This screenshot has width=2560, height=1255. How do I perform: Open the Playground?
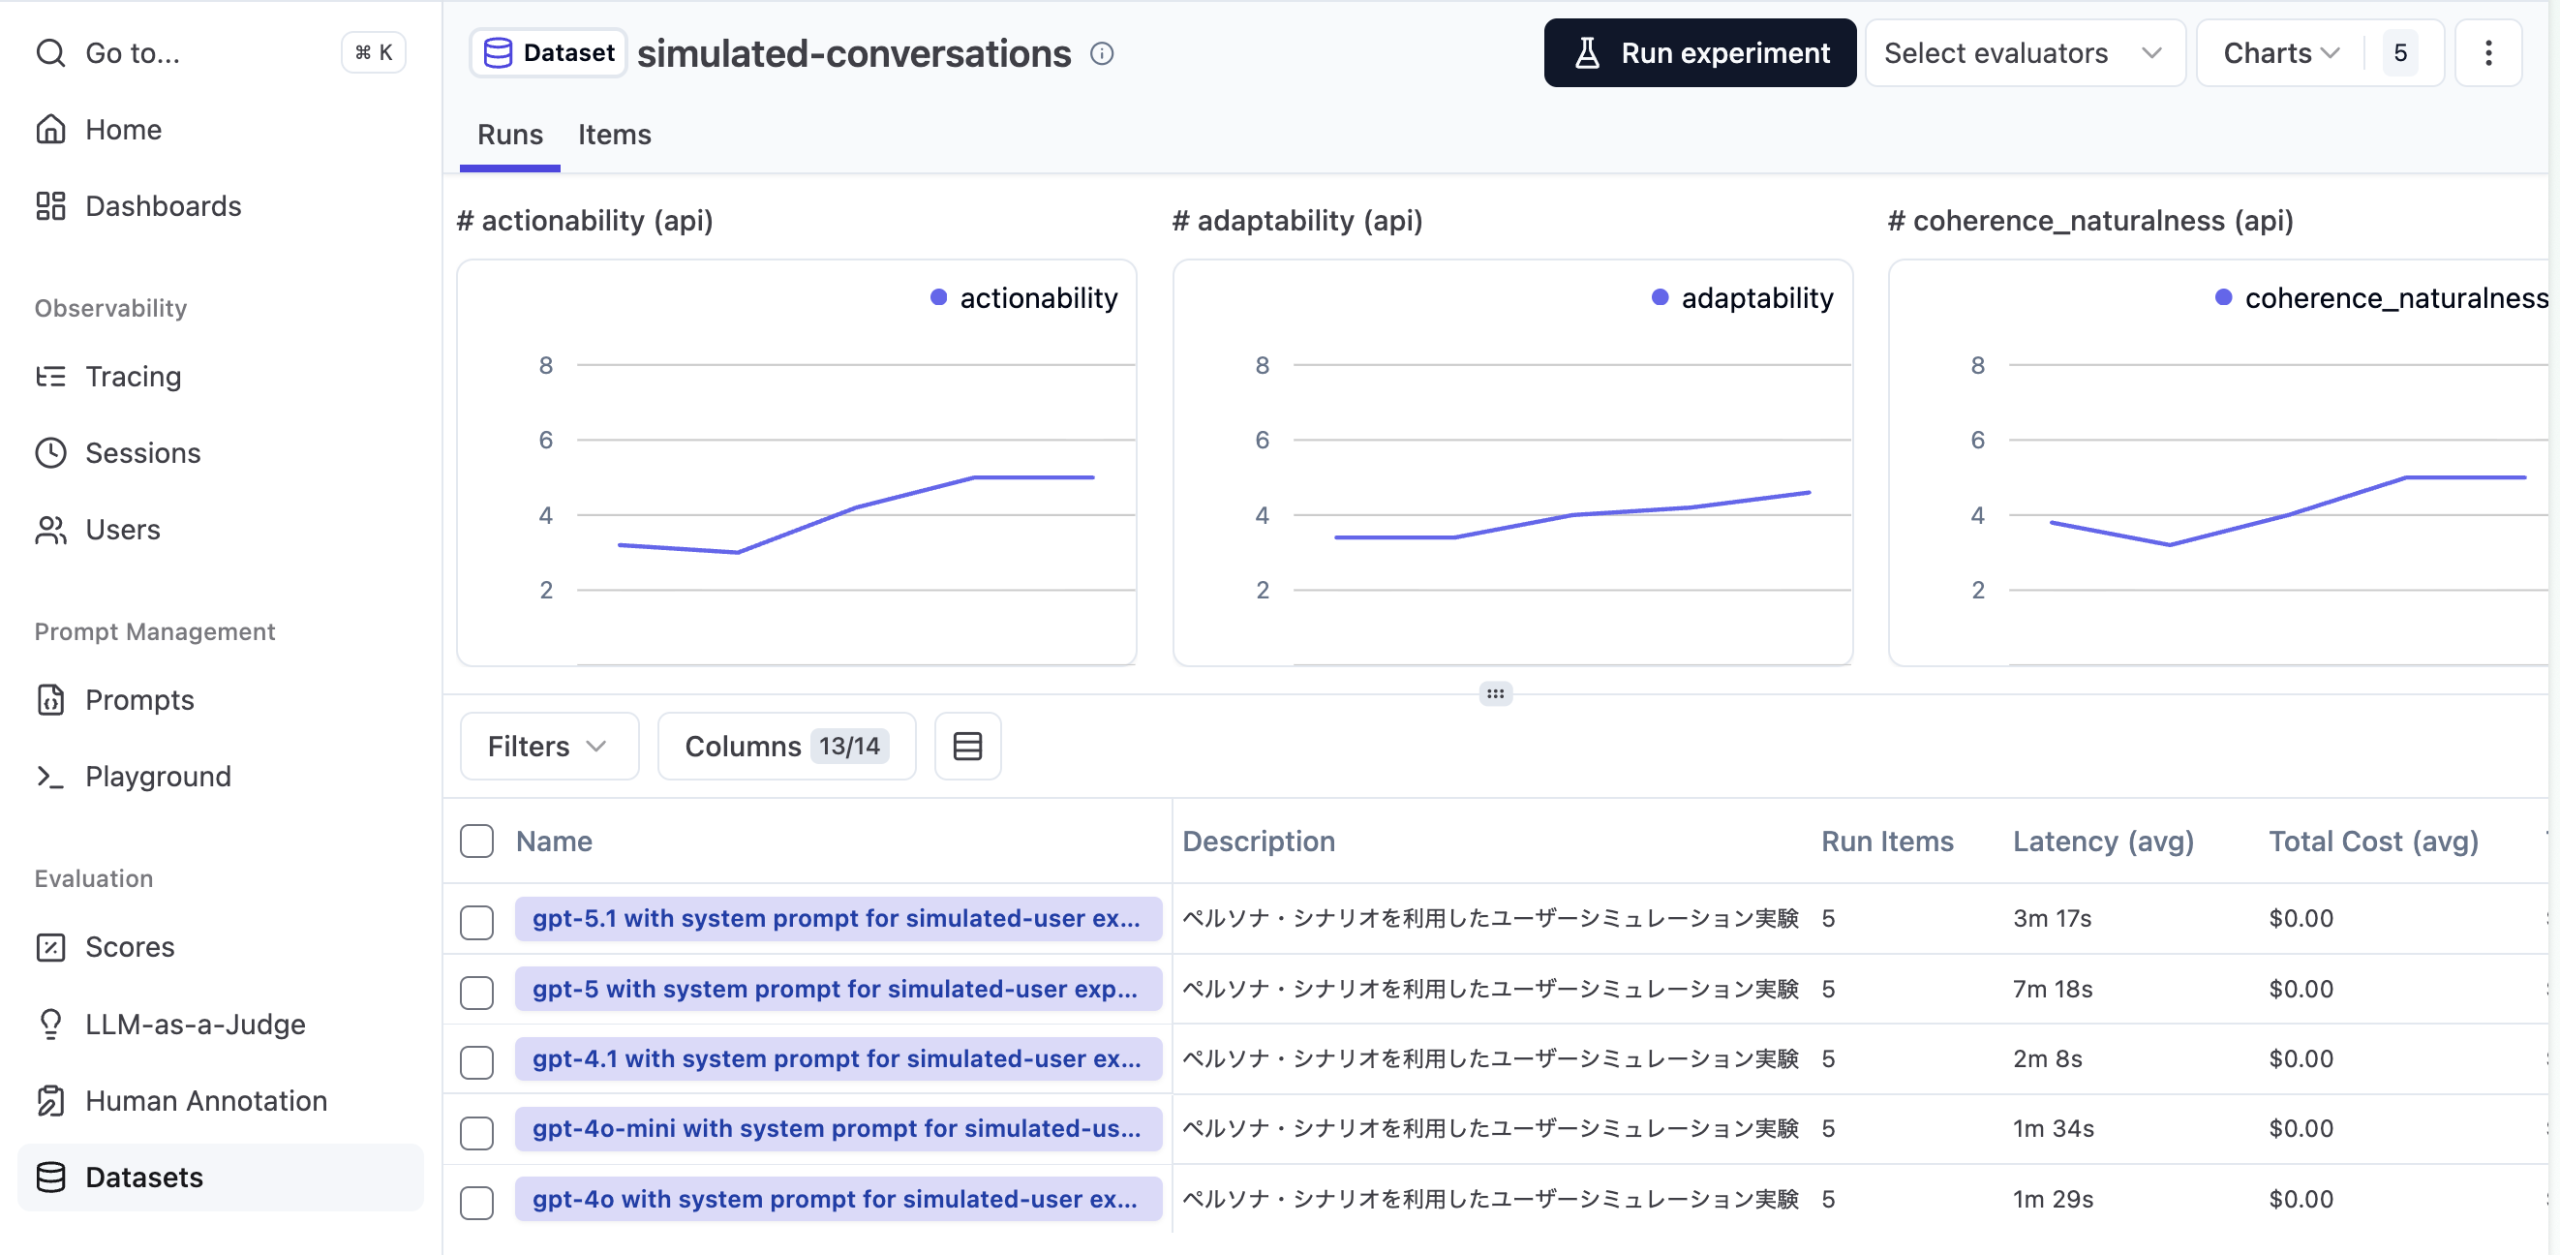(x=158, y=776)
